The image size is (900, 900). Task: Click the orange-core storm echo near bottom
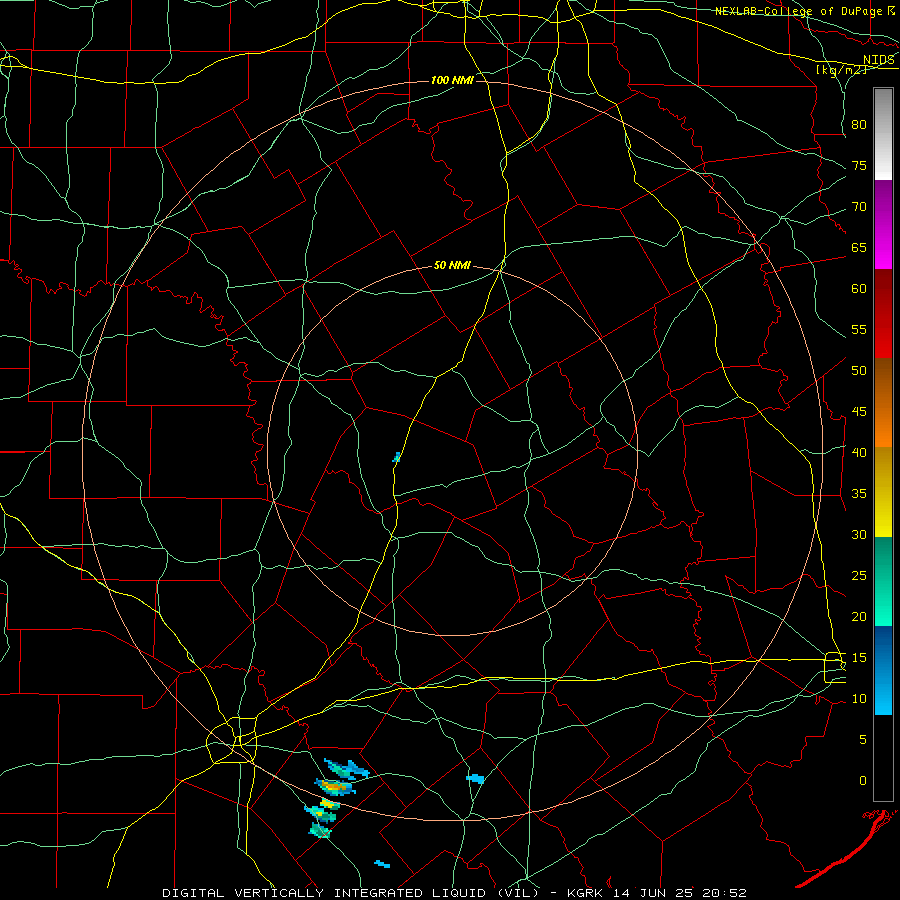point(335,787)
